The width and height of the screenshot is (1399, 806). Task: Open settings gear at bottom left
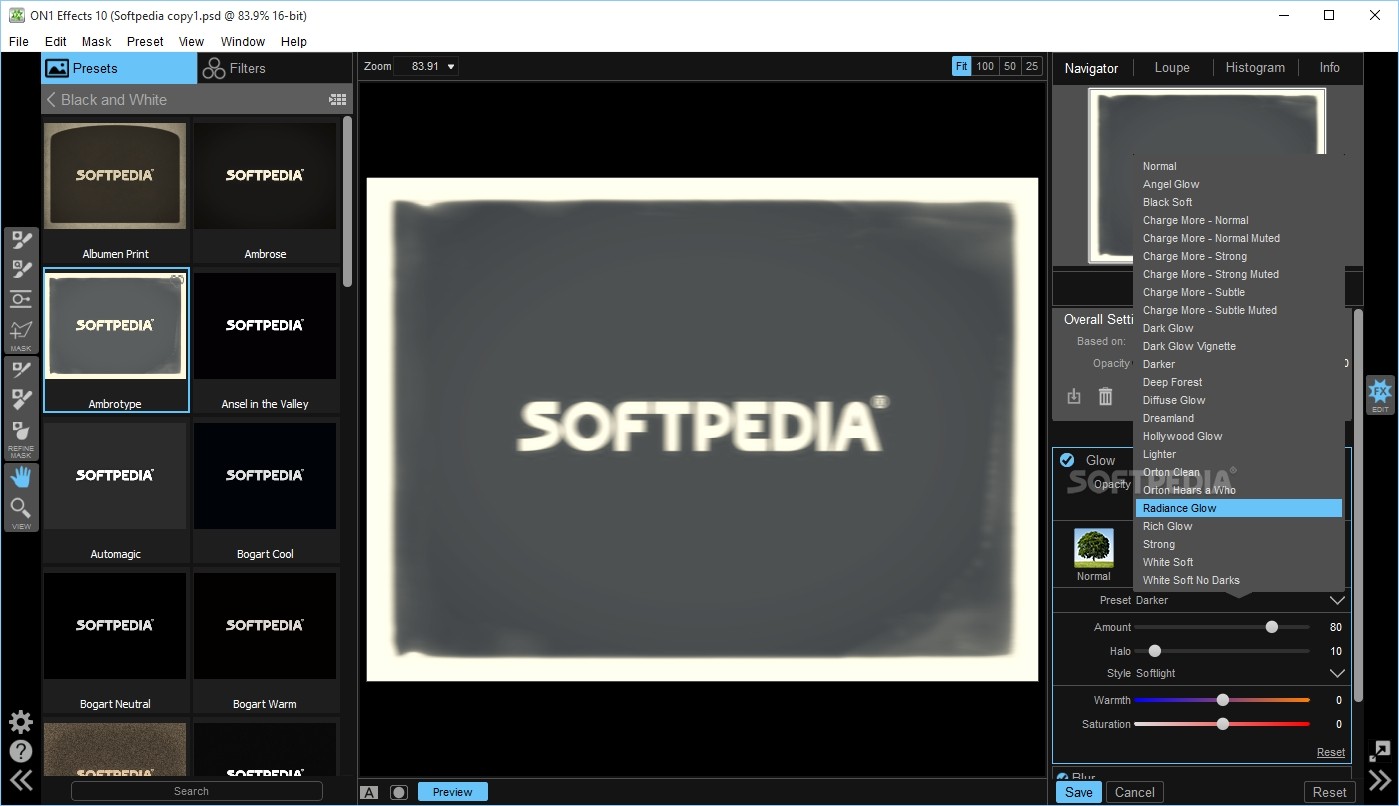[20, 722]
